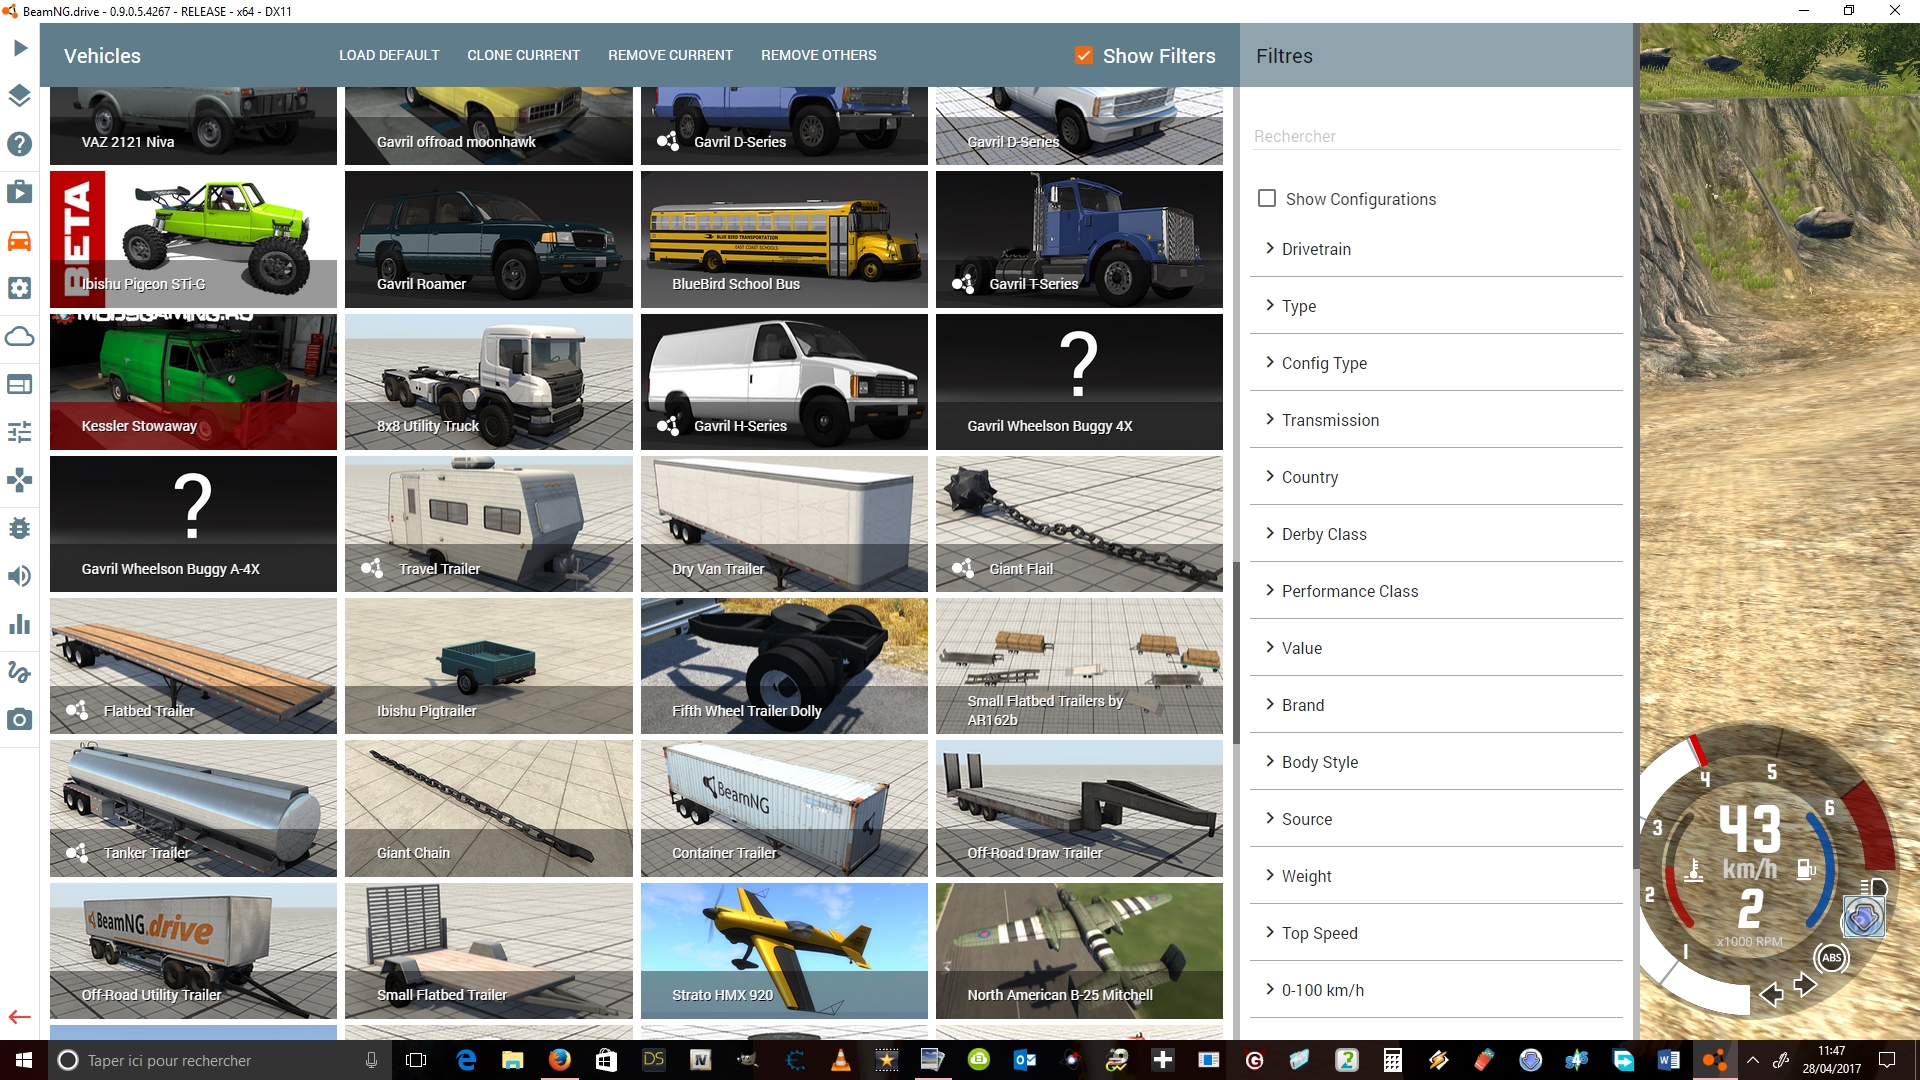The image size is (1920, 1080).
Task: Open the tuning sliders icon in sidebar
Action: (20, 432)
